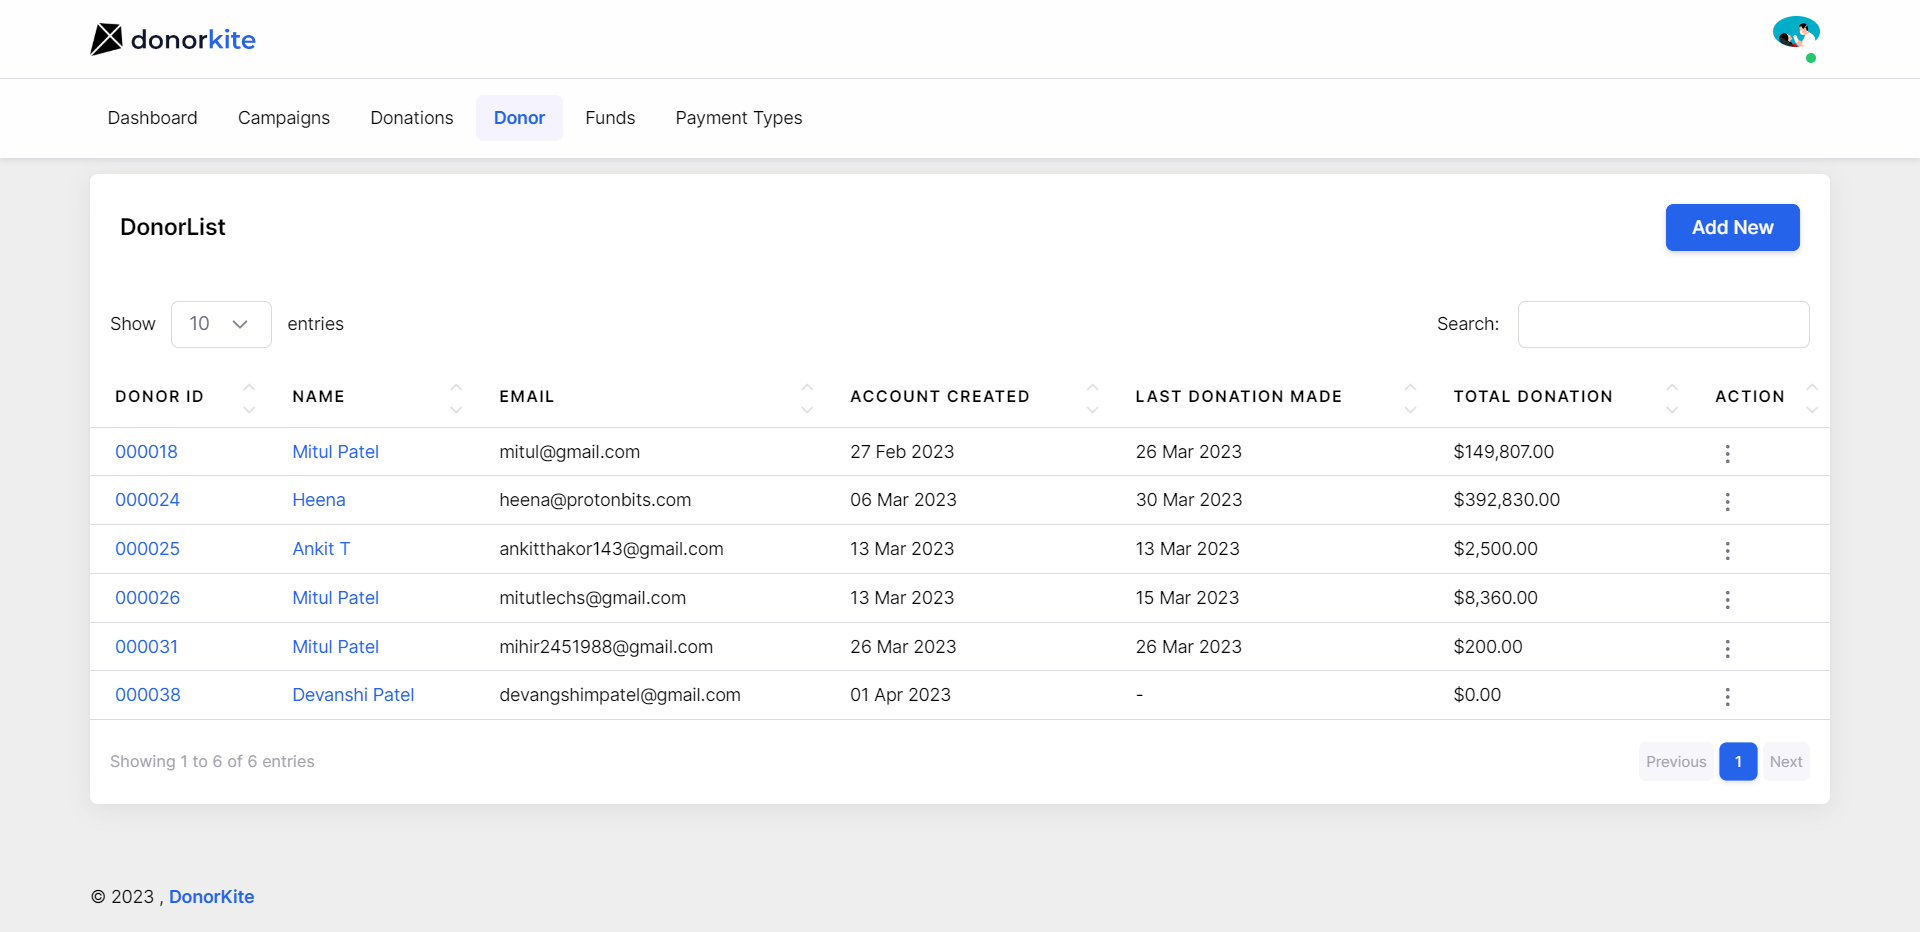
Task: Open action menu for donor 000031
Action: [1727, 648]
